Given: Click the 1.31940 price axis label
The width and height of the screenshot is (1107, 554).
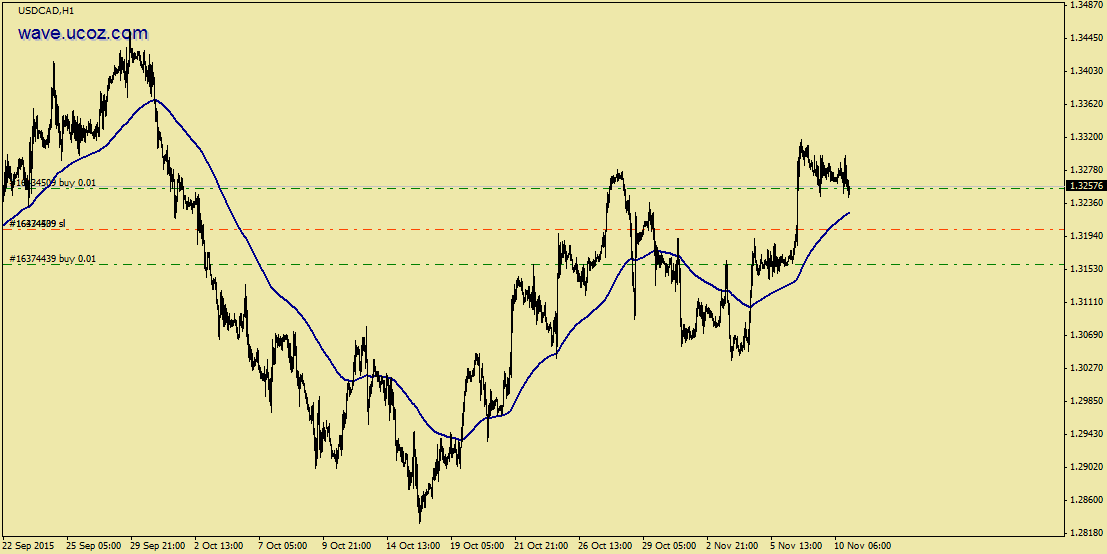Looking at the screenshot, I should tap(1086, 236).
